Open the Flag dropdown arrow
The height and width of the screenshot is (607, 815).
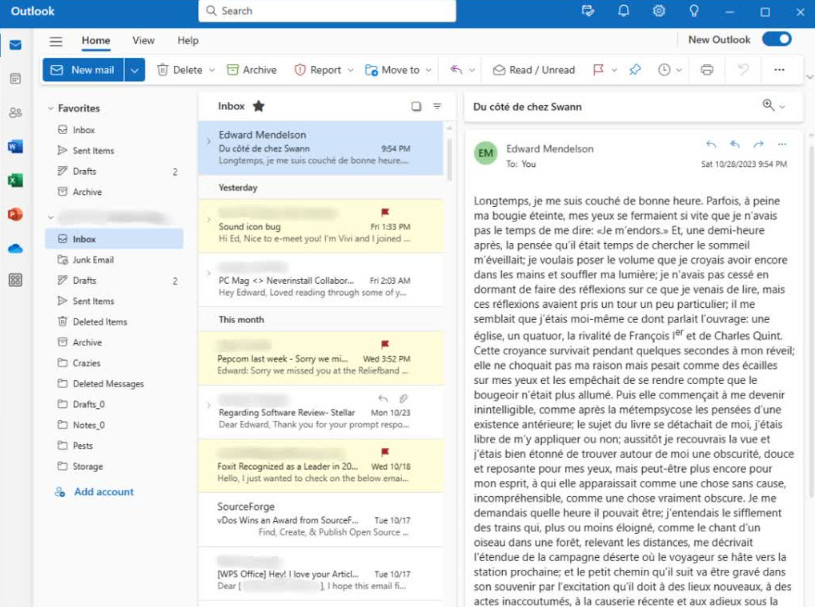coord(614,70)
